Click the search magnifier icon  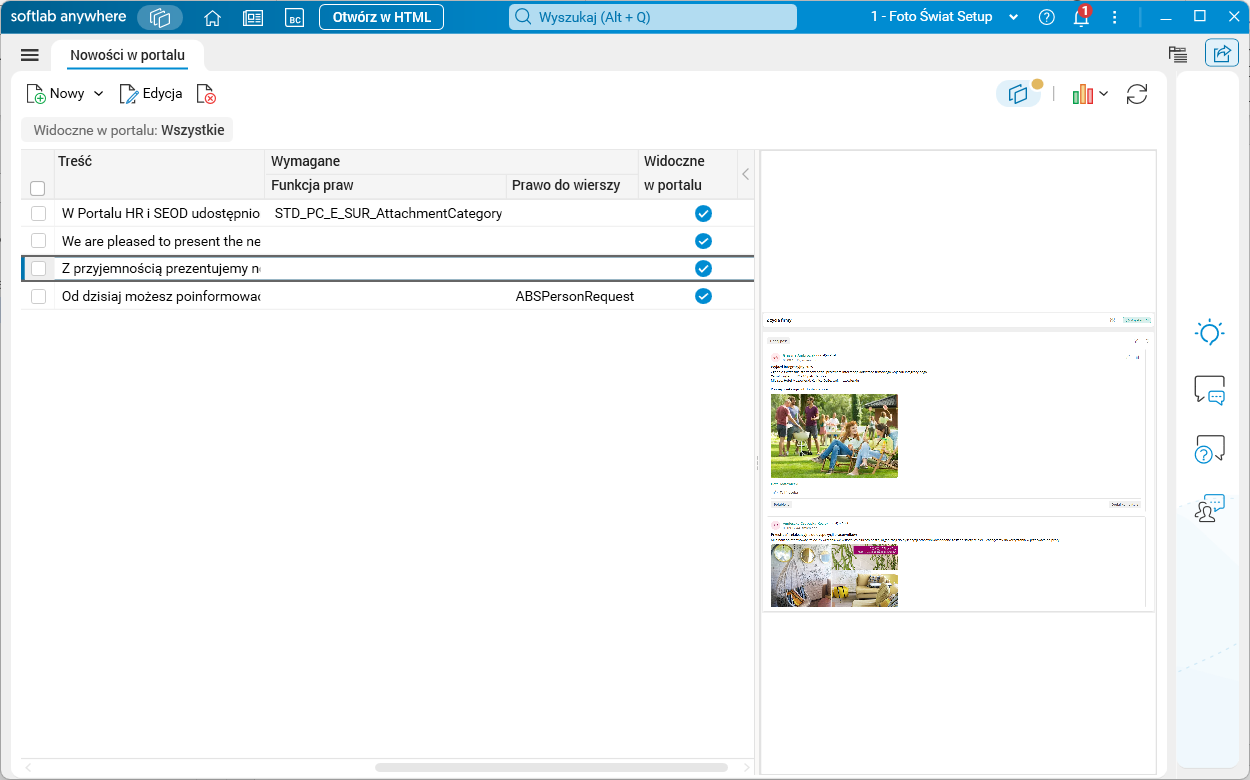coord(523,17)
